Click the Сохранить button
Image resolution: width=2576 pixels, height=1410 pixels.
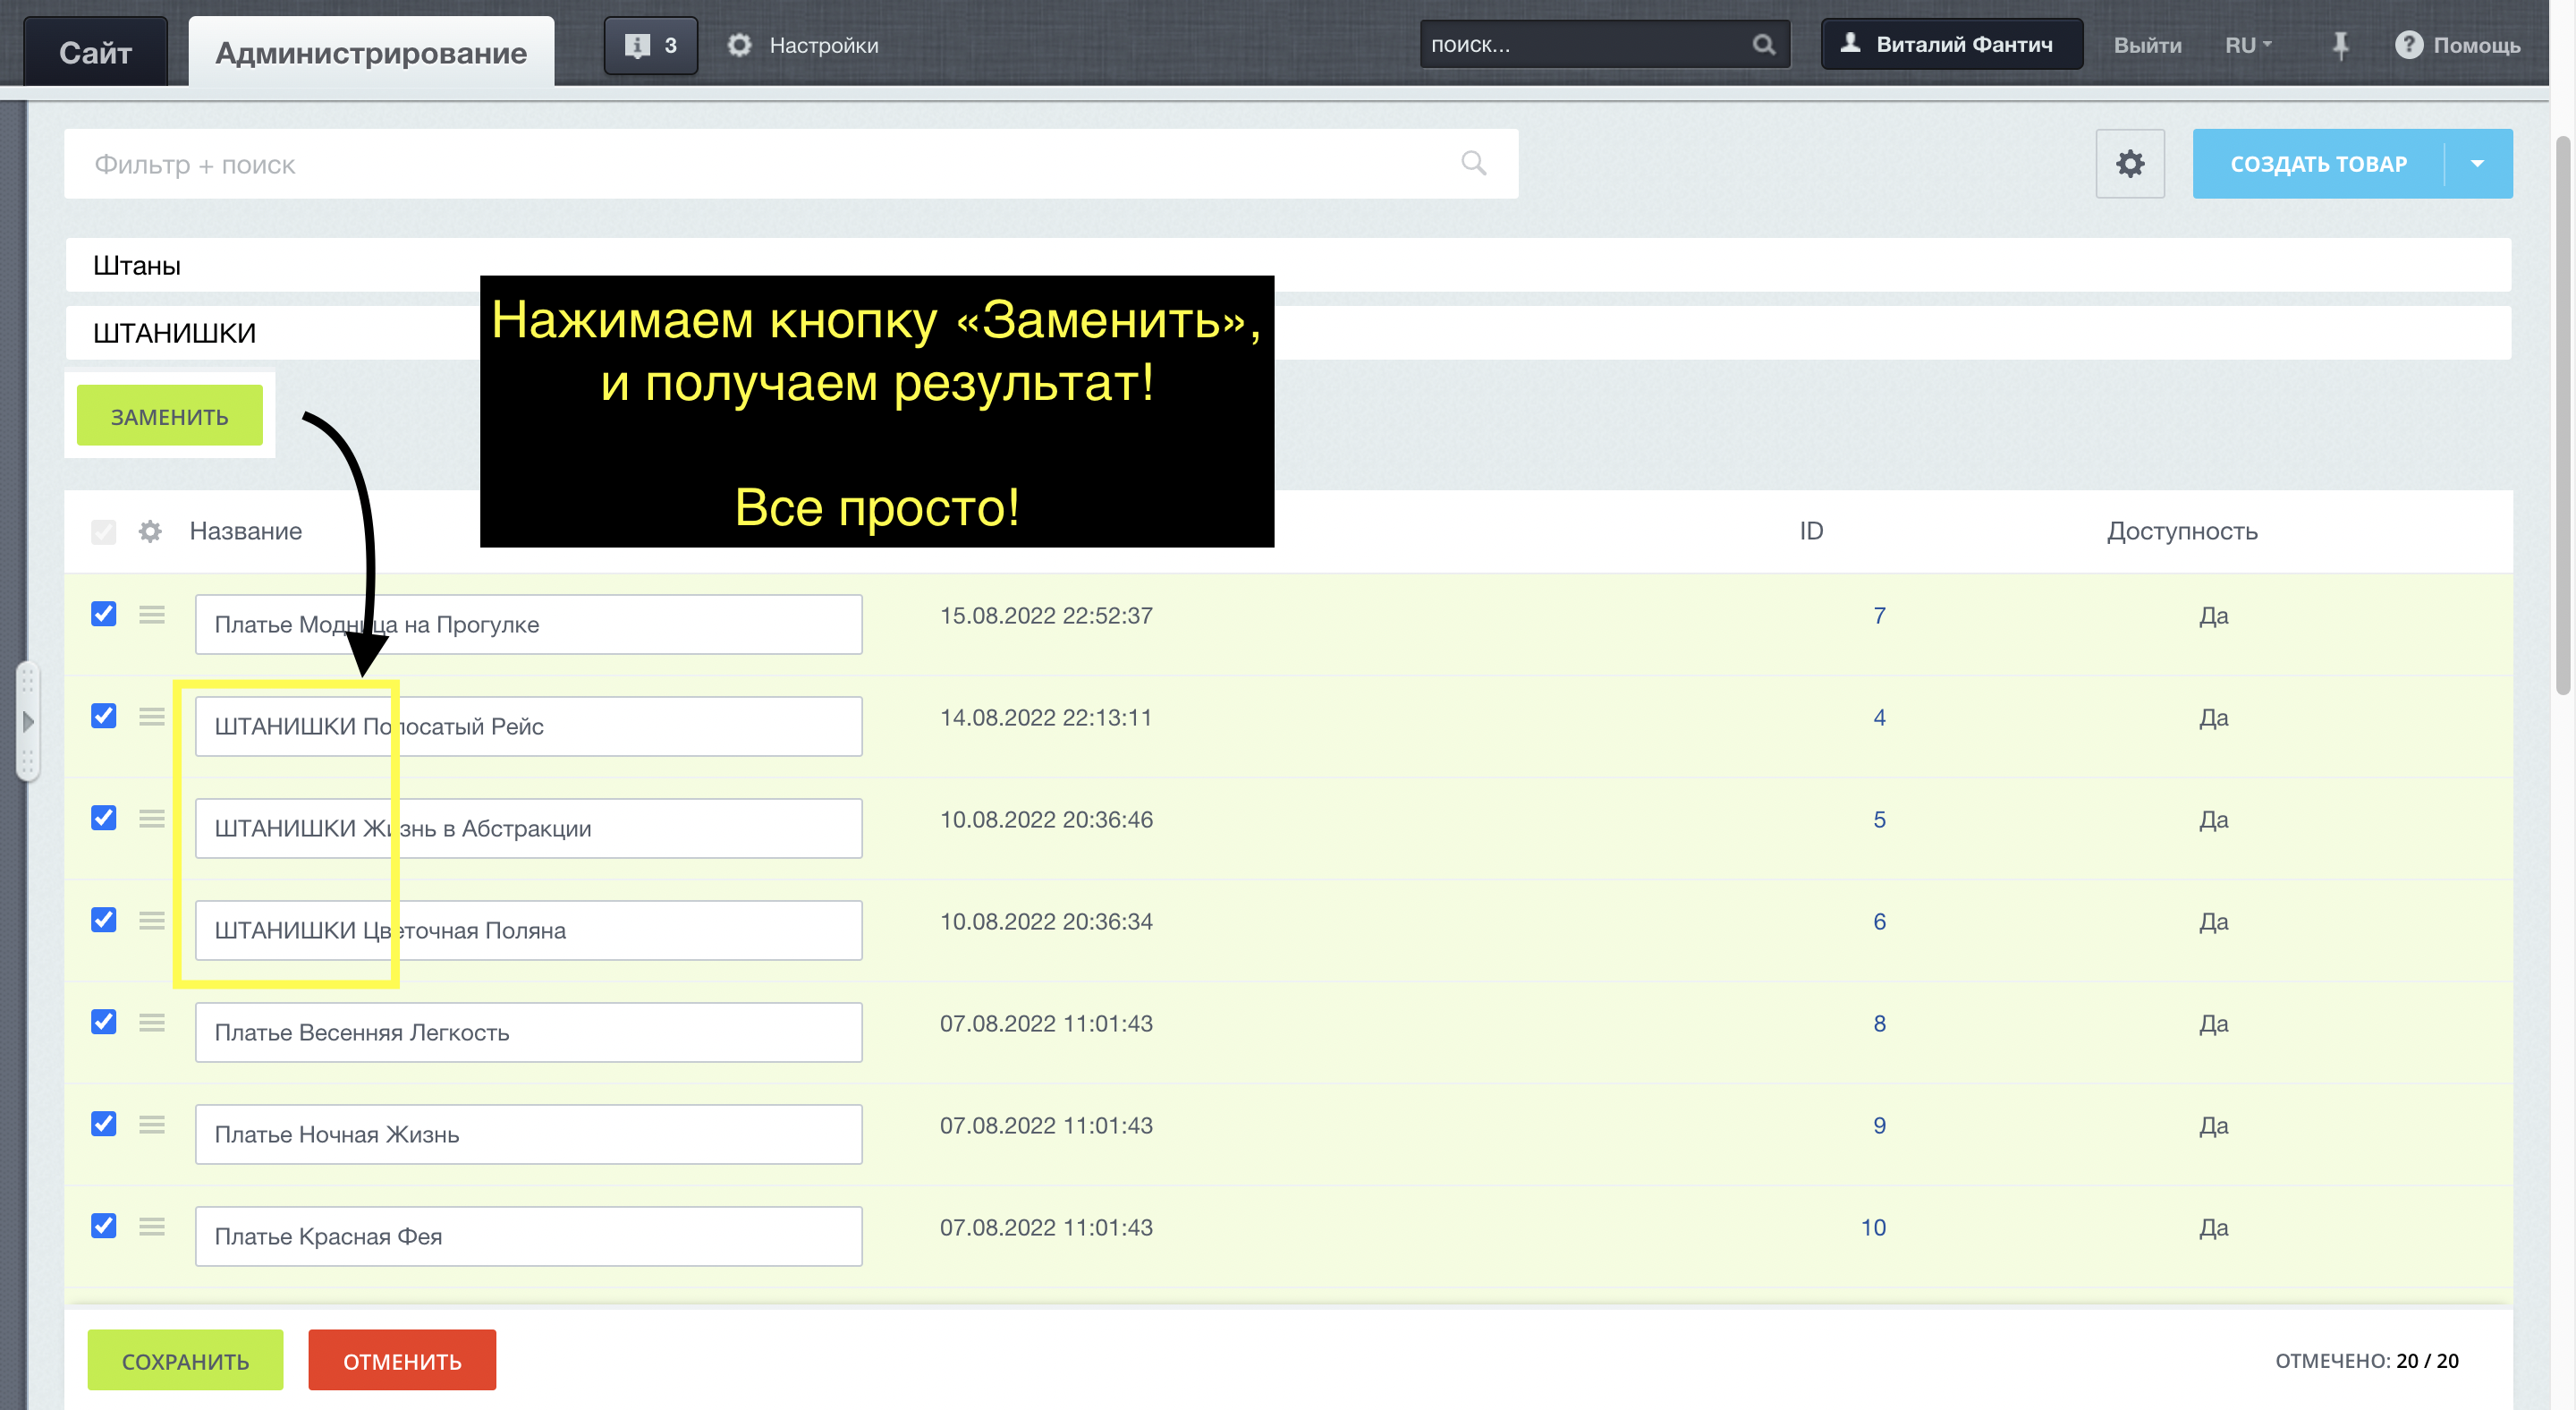[185, 1360]
